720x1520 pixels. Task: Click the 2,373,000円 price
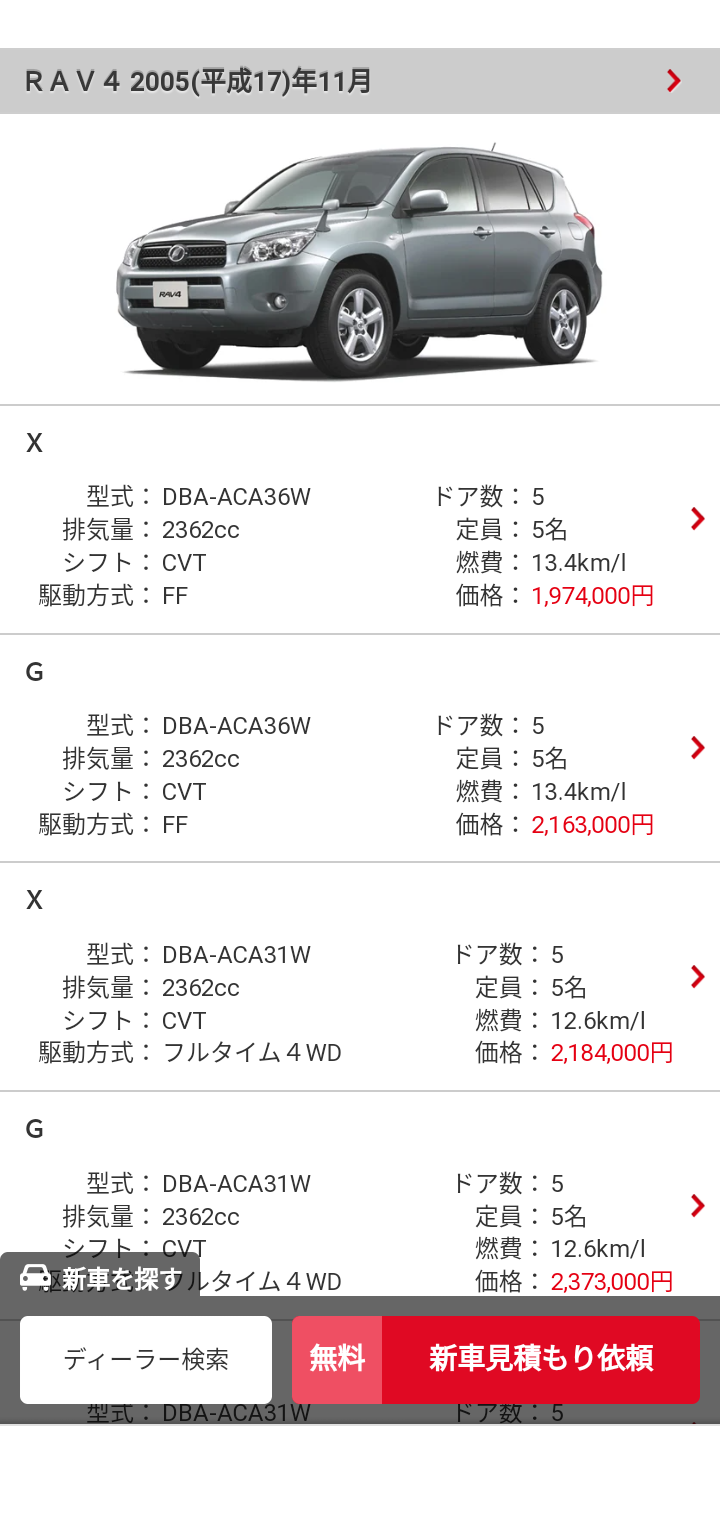point(611,1281)
